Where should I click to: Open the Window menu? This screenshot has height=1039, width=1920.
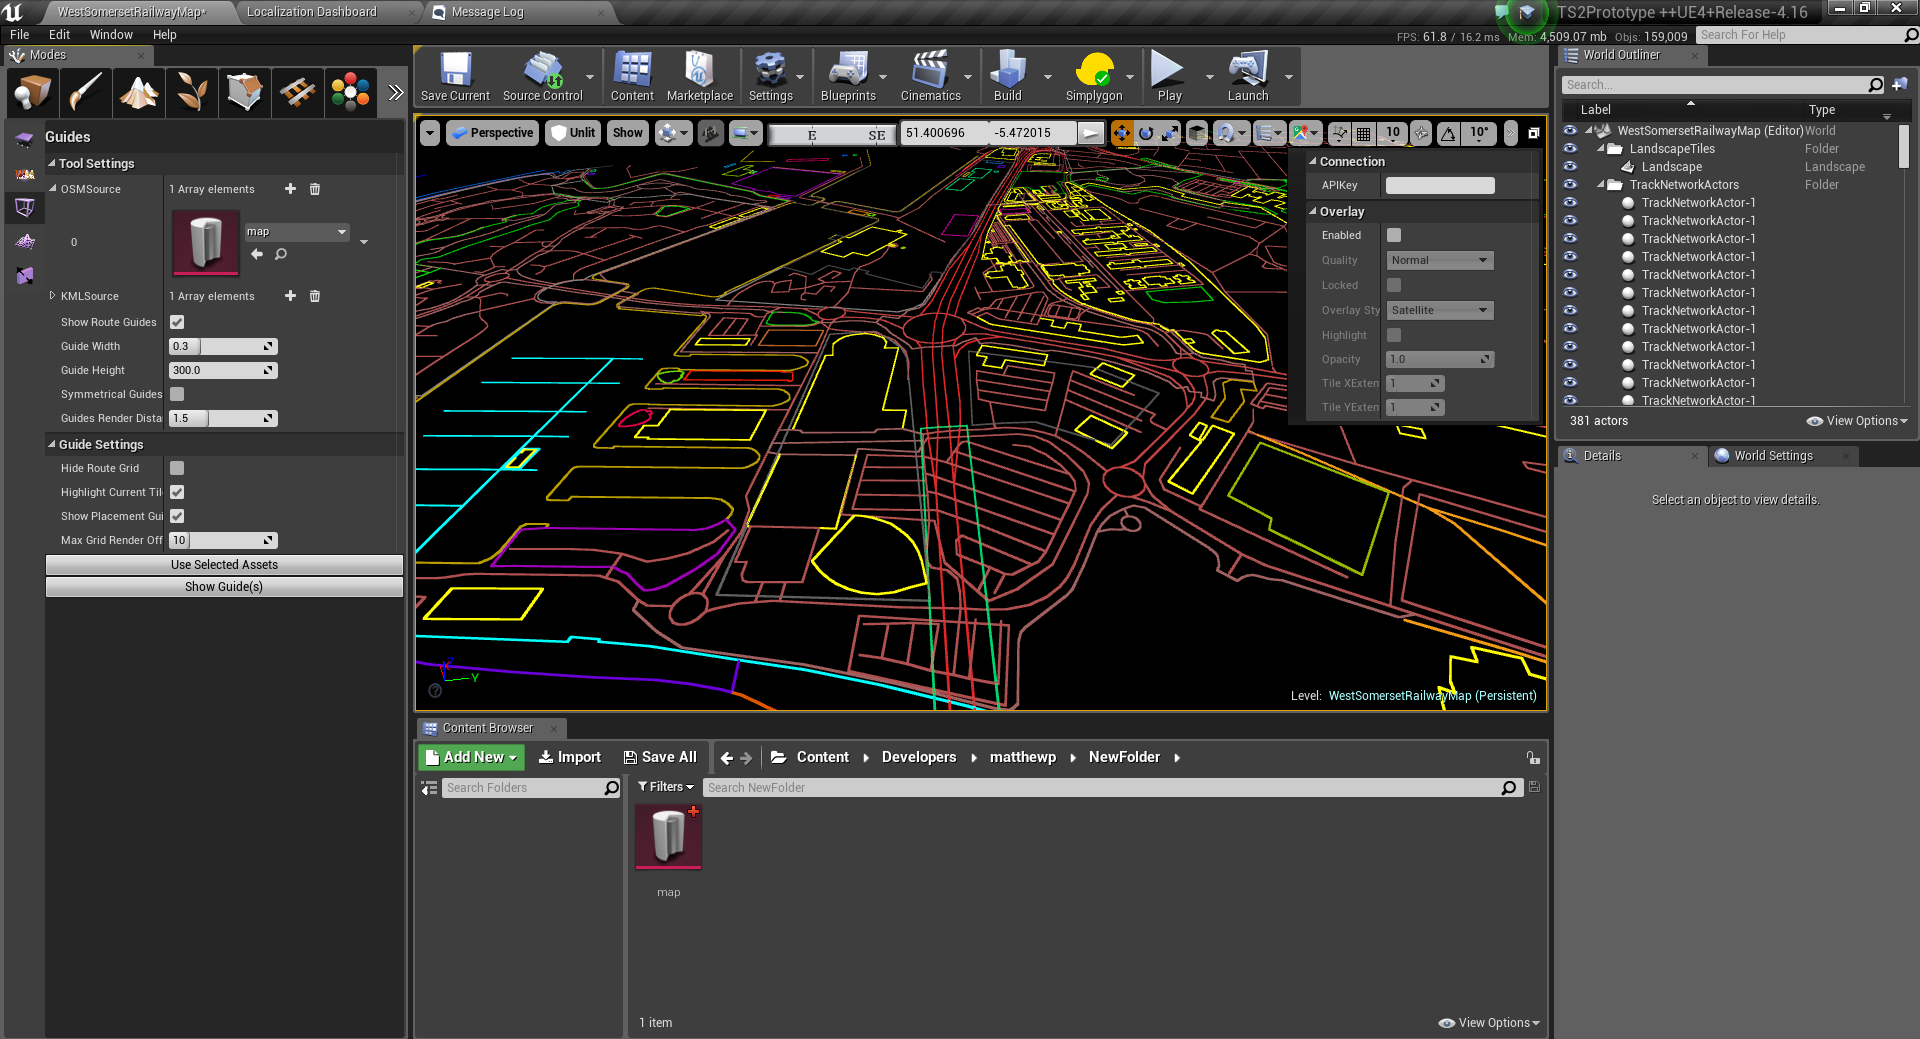click(111, 35)
